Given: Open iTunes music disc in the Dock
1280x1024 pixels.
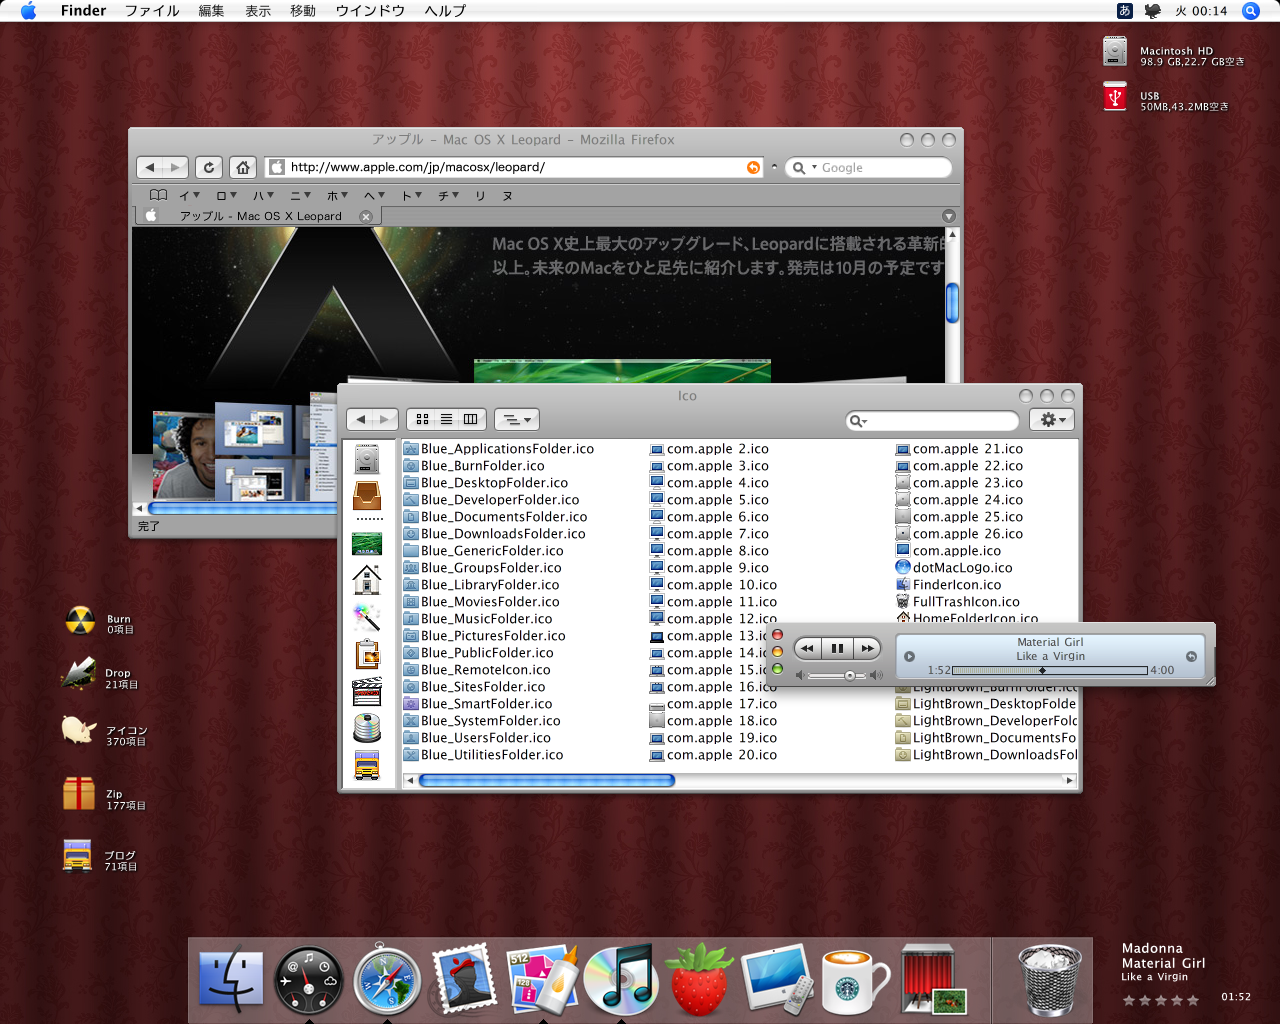Looking at the screenshot, I should [619, 980].
